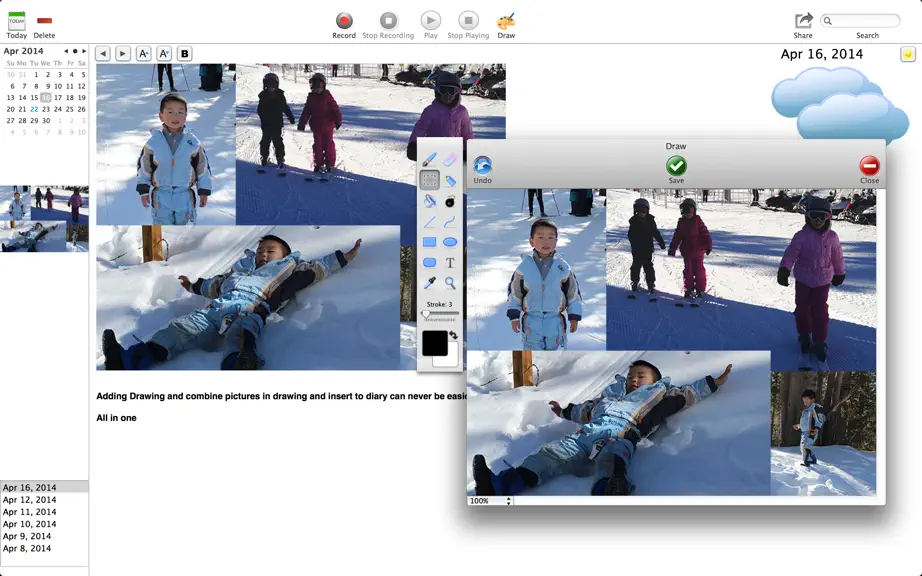Choose the rectangular selection tool

click(429, 180)
